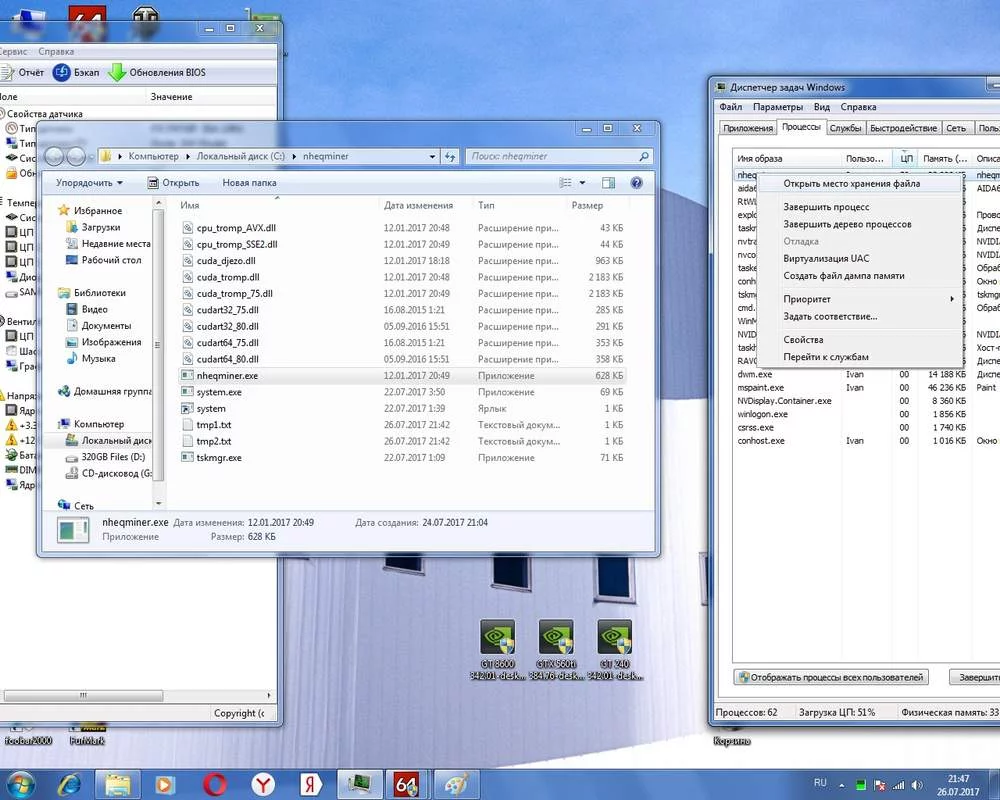This screenshot has width=1000, height=800.
Task: Choose Завершить процесс from the context menu
Action: click(x=826, y=207)
